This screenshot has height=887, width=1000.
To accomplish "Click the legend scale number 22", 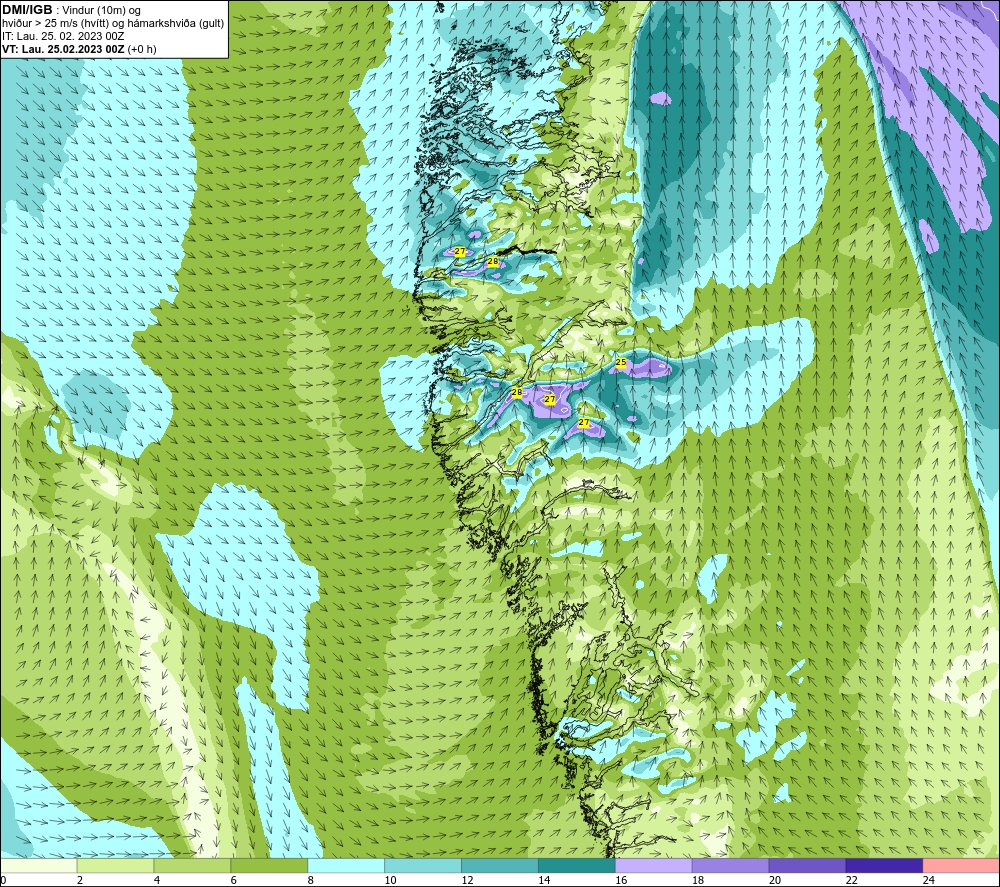I will coord(851,880).
